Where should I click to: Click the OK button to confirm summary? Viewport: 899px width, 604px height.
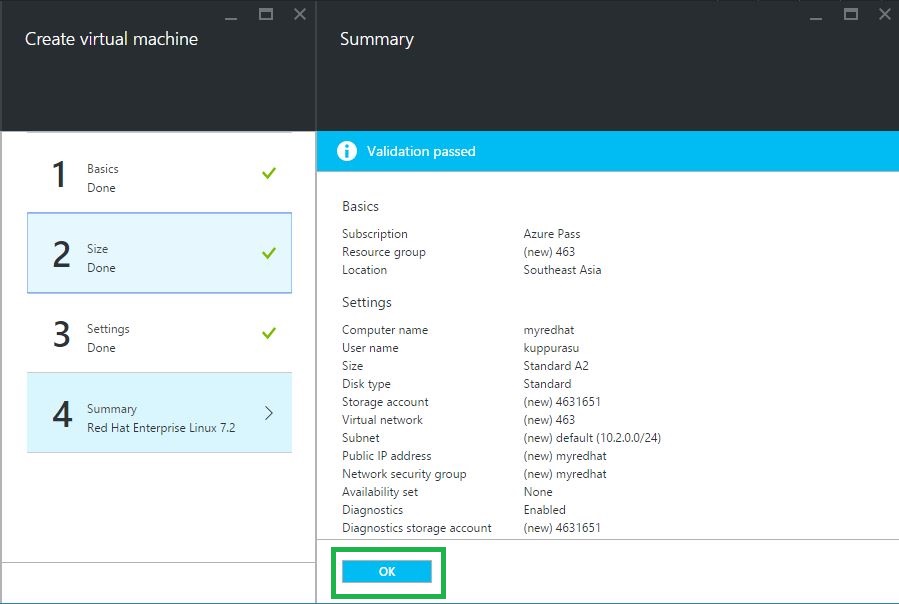(387, 572)
